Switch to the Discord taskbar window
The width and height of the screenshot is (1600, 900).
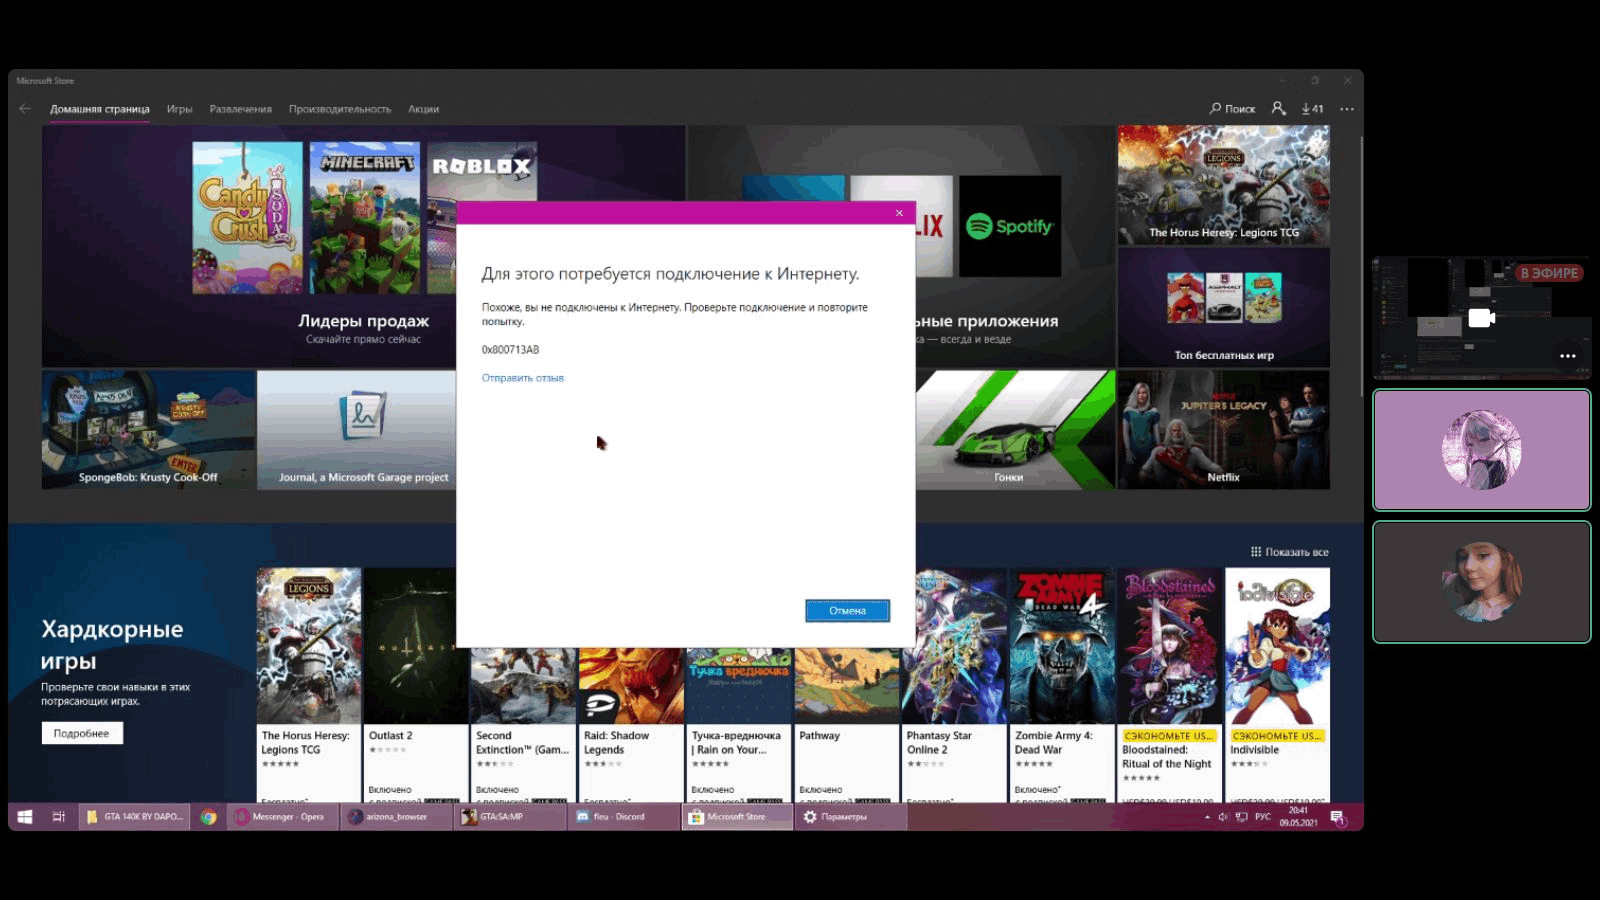623,817
